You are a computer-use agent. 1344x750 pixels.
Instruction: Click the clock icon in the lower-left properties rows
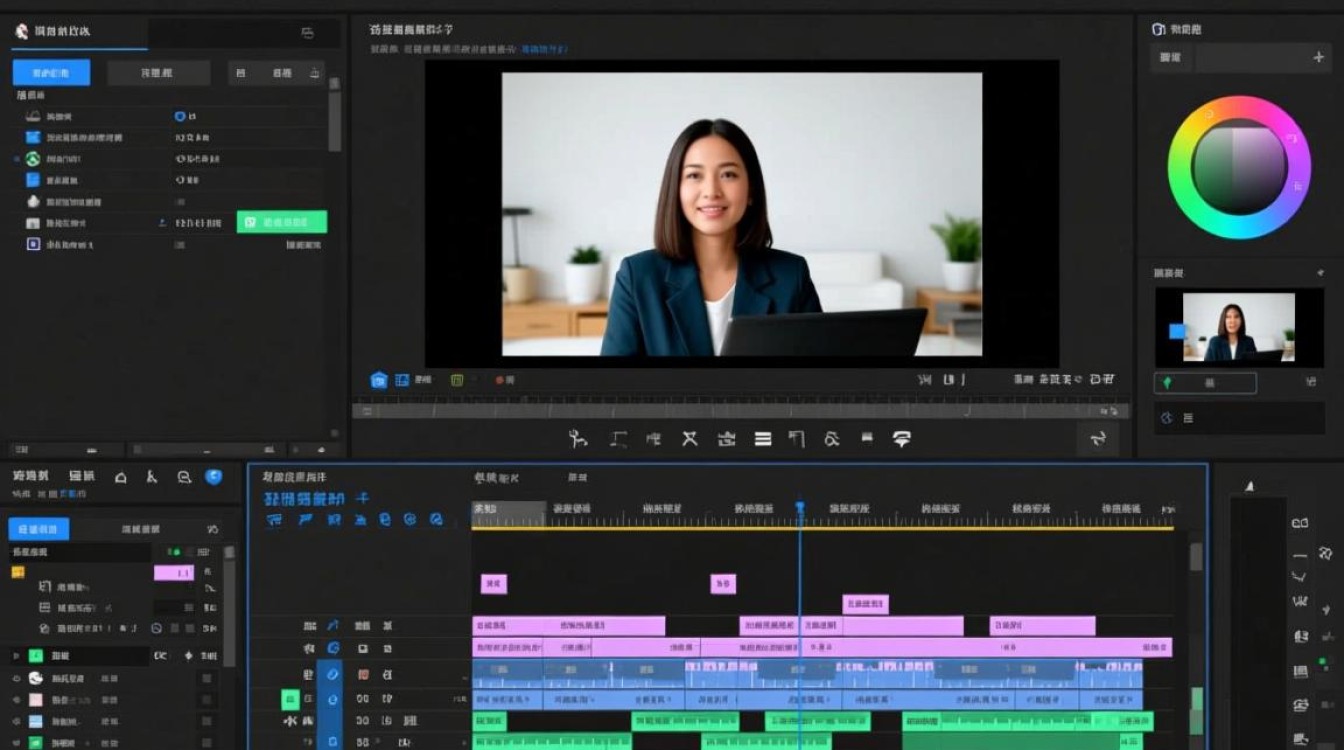pyautogui.click(x=156, y=628)
